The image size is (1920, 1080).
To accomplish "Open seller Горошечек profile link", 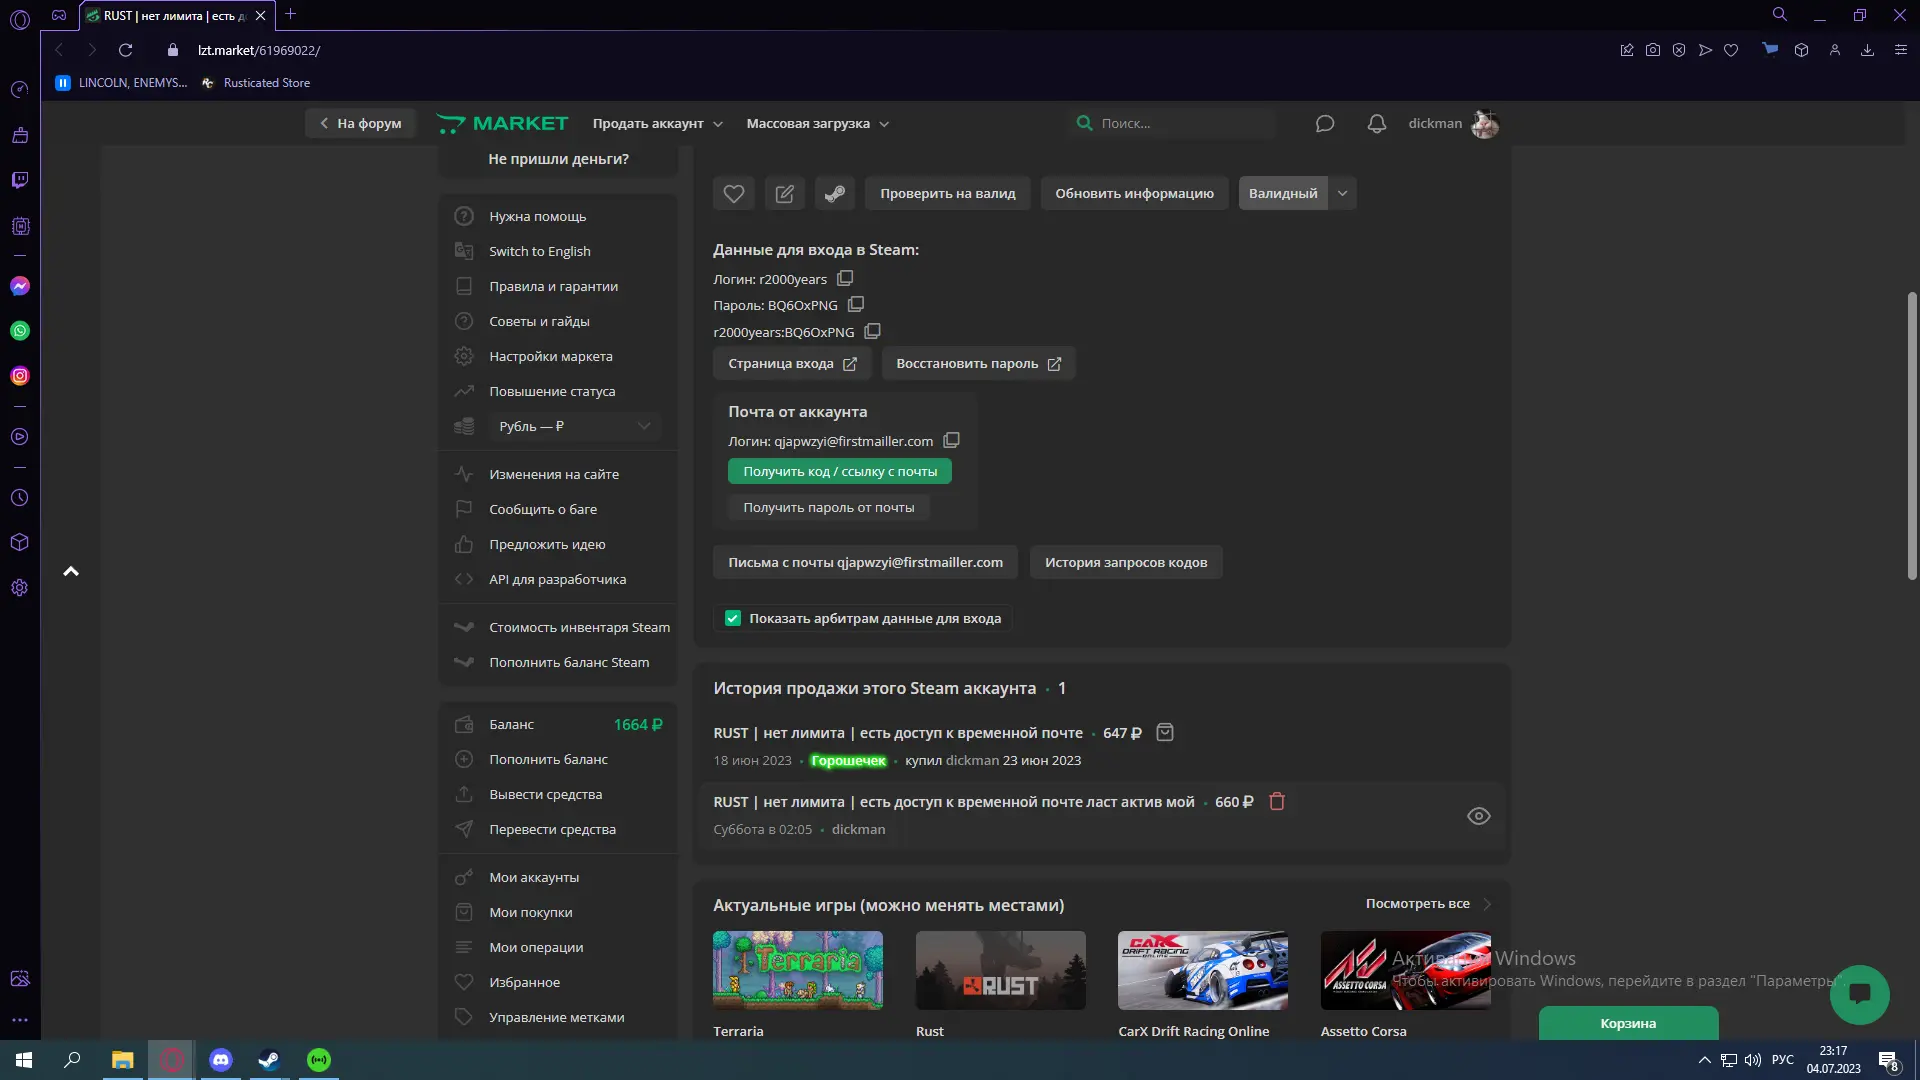I will 848,760.
